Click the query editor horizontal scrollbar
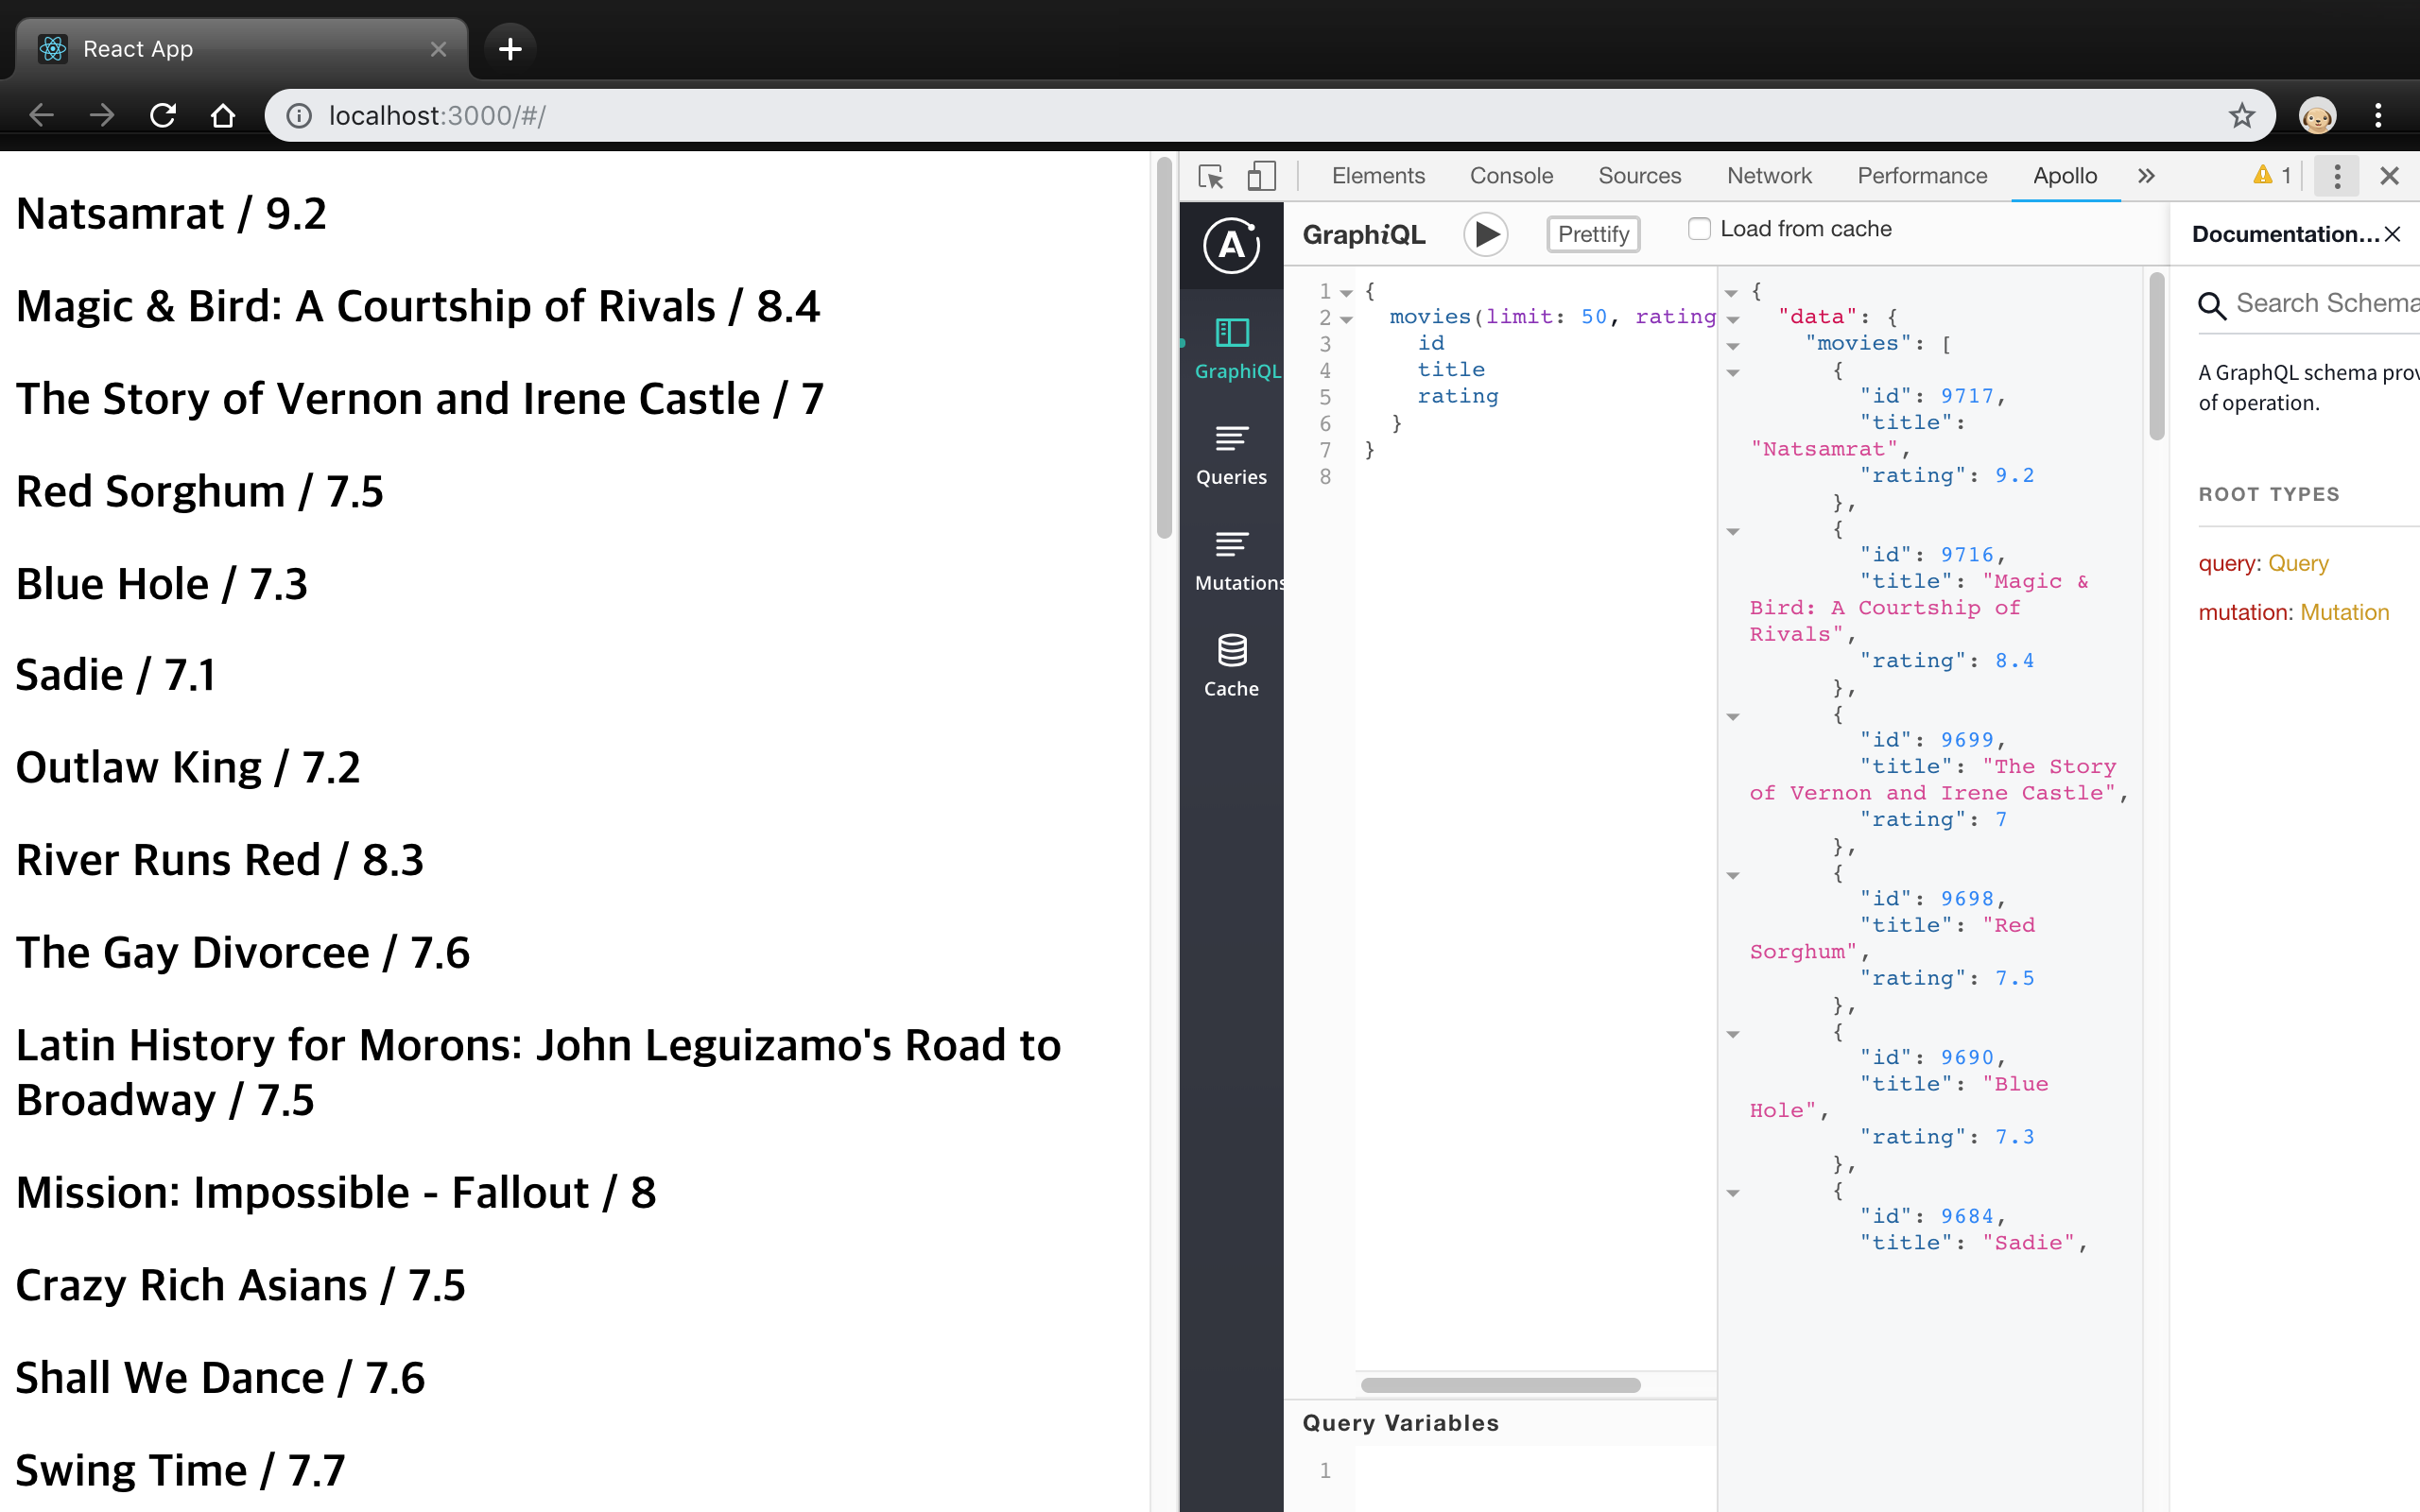 (x=1500, y=1385)
